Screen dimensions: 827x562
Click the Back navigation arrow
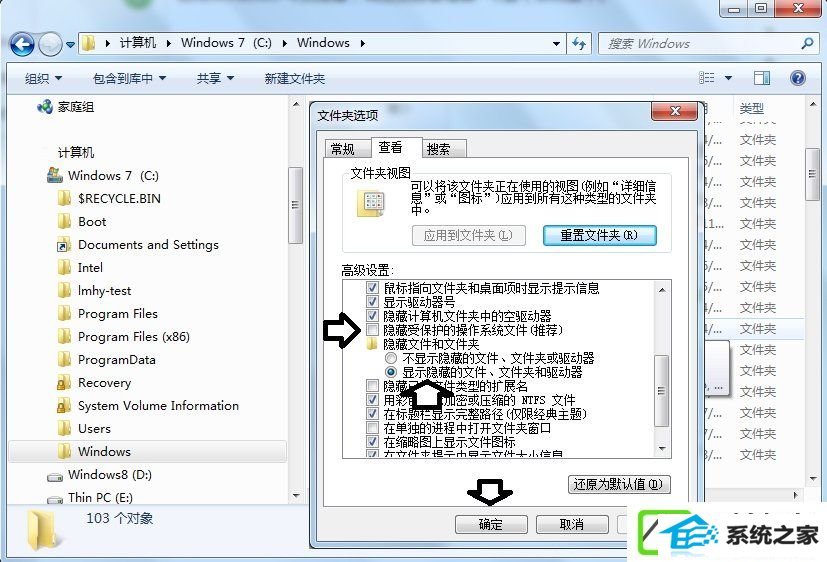click(22, 44)
